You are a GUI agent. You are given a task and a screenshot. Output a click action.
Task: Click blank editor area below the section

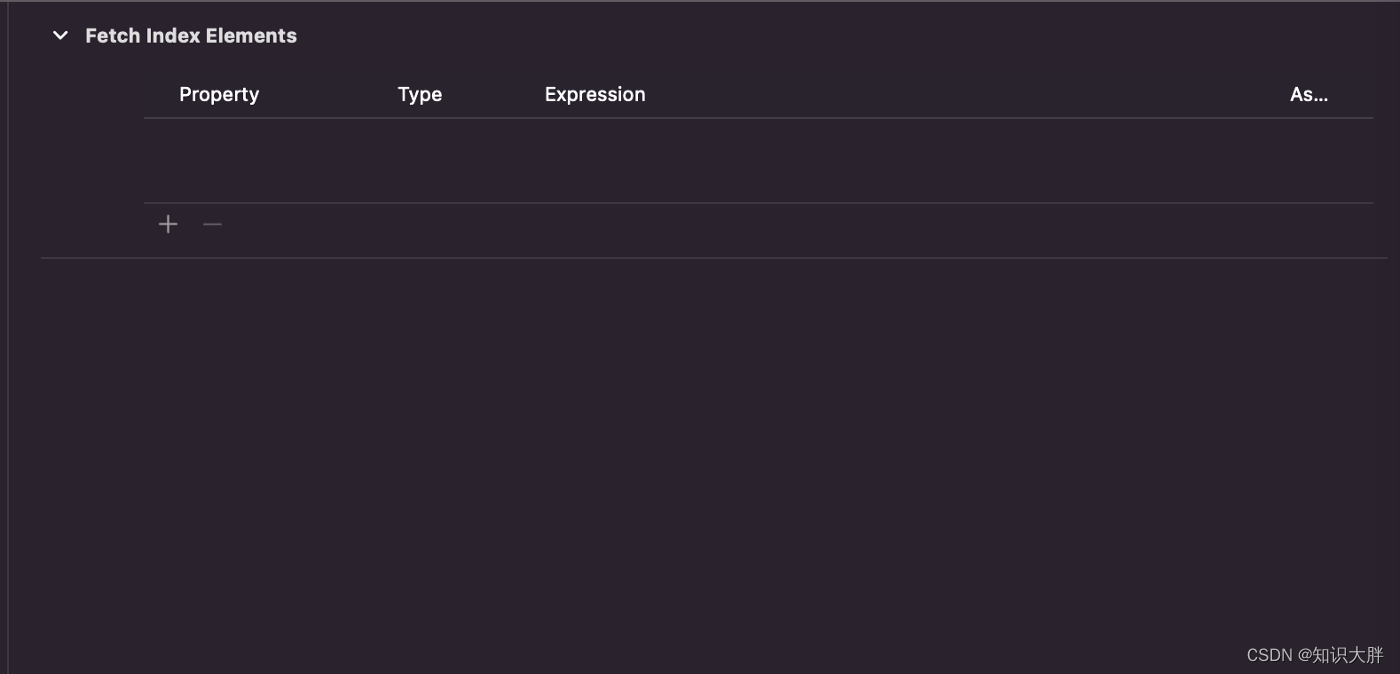tap(700, 450)
